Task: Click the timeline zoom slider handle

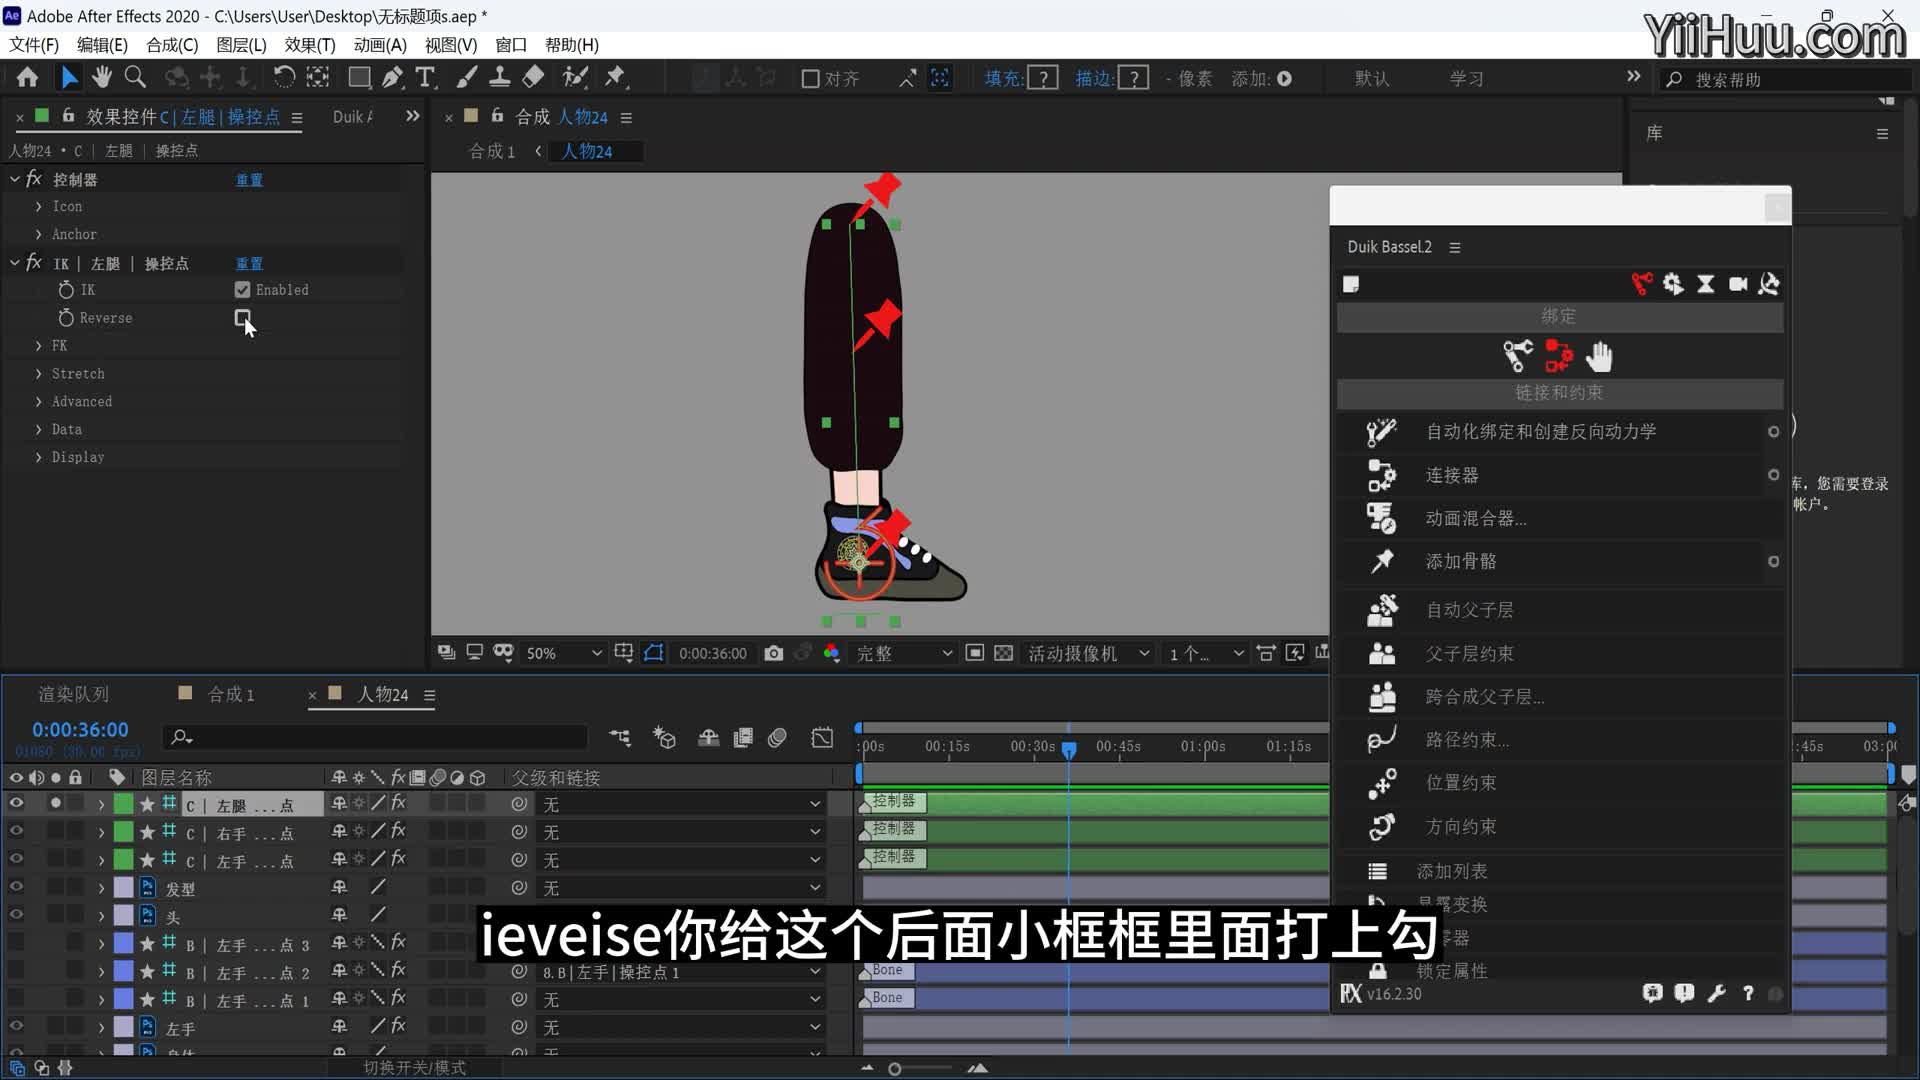Action: click(x=895, y=1069)
